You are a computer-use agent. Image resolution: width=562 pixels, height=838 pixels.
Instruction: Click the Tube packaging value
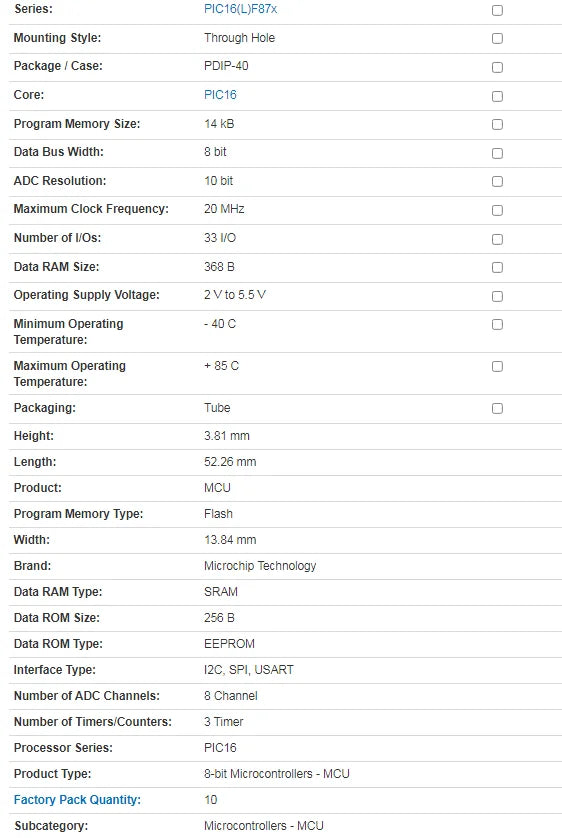coord(217,408)
